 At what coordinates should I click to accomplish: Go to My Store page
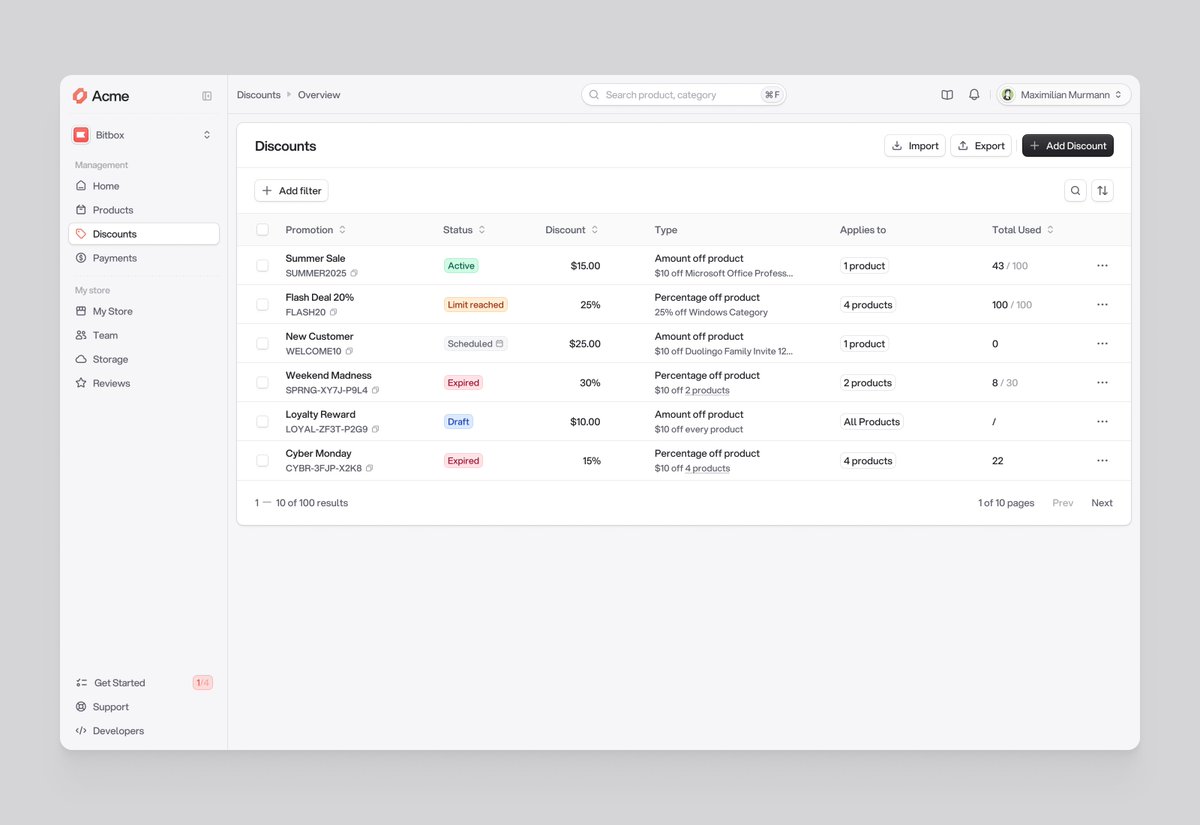pyautogui.click(x=144, y=311)
